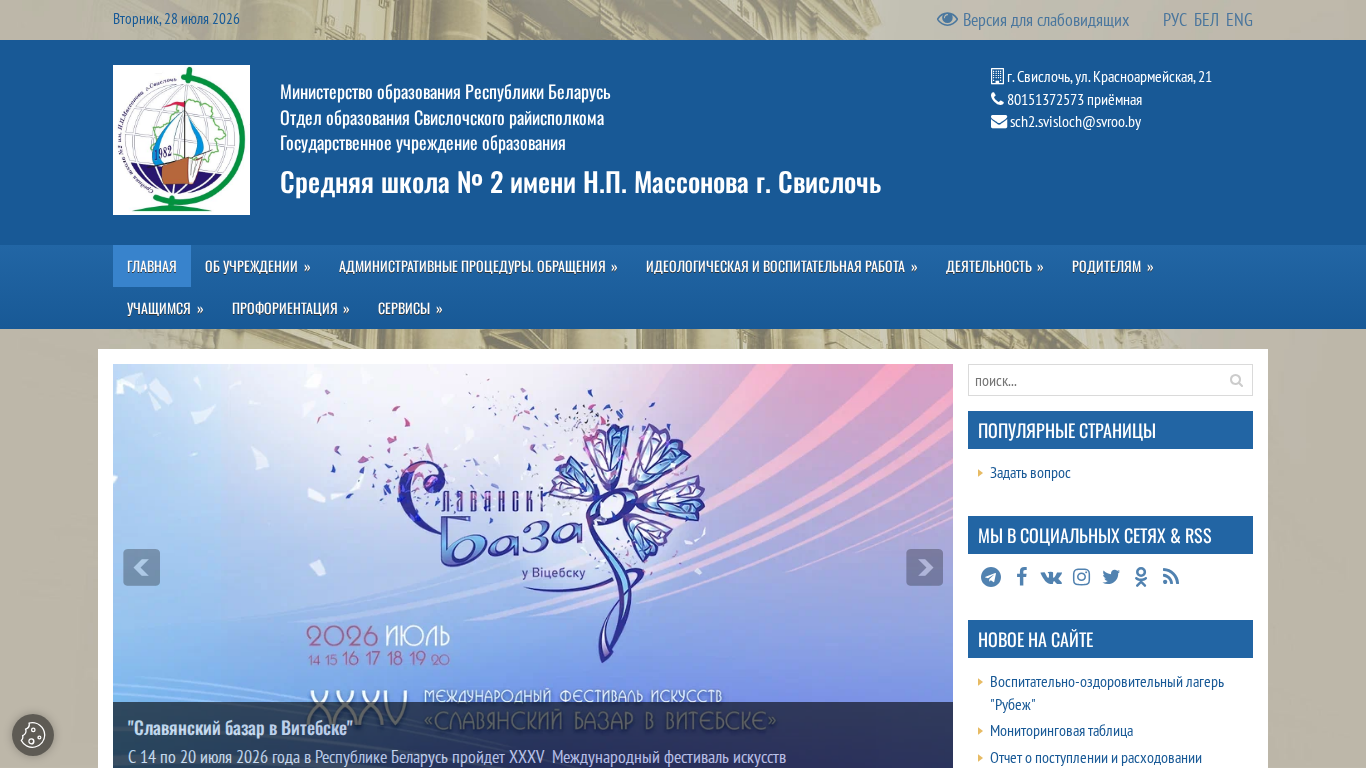1366x768 pixels.
Task: Expand the Об учреждении menu
Action: 258,266
